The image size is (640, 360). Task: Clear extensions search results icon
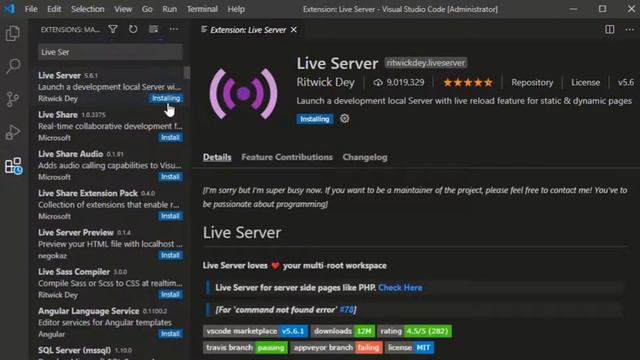(153, 29)
